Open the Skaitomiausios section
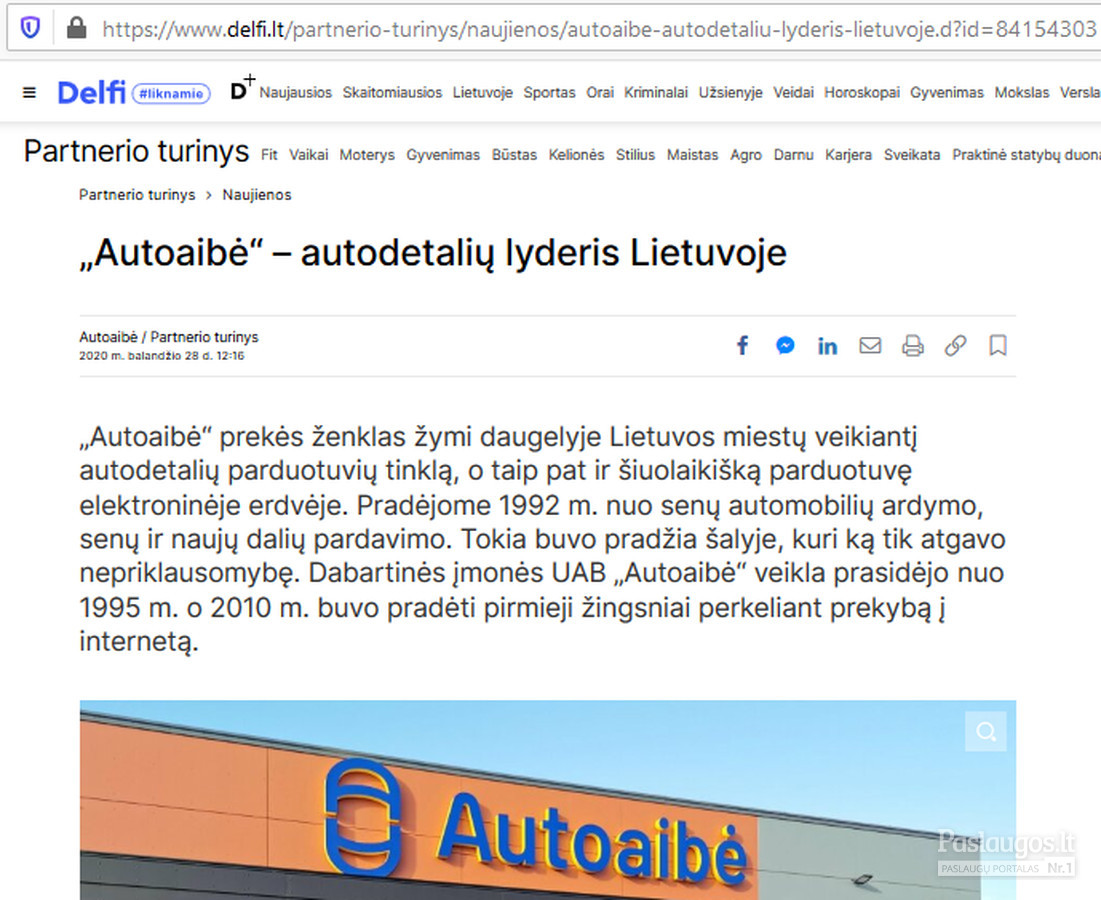The height and width of the screenshot is (900, 1101). tap(393, 93)
